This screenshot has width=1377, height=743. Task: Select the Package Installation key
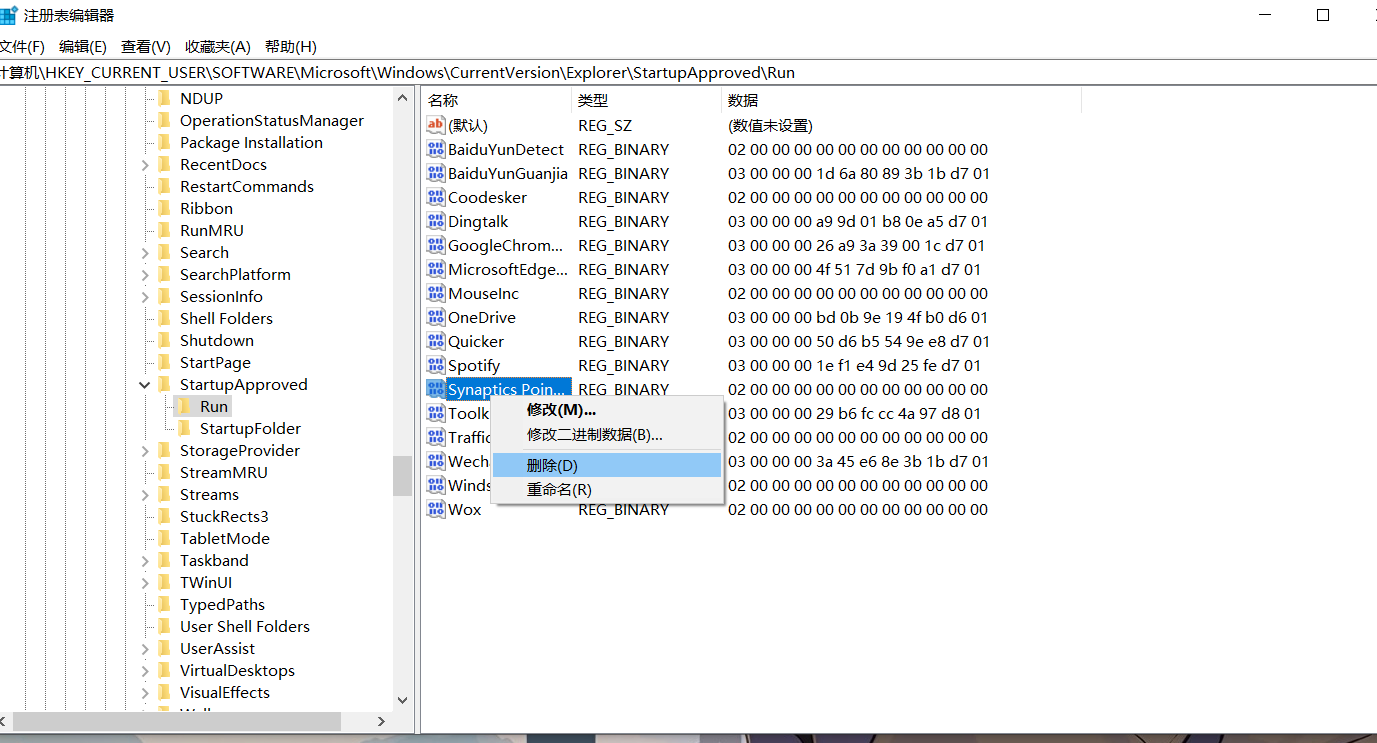coord(251,142)
